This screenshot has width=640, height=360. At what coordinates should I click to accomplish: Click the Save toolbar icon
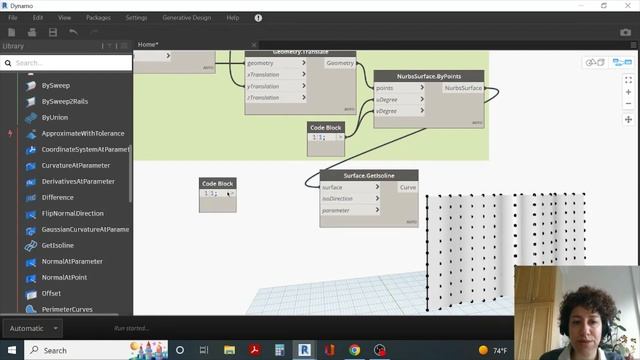click(x=53, y=32)
